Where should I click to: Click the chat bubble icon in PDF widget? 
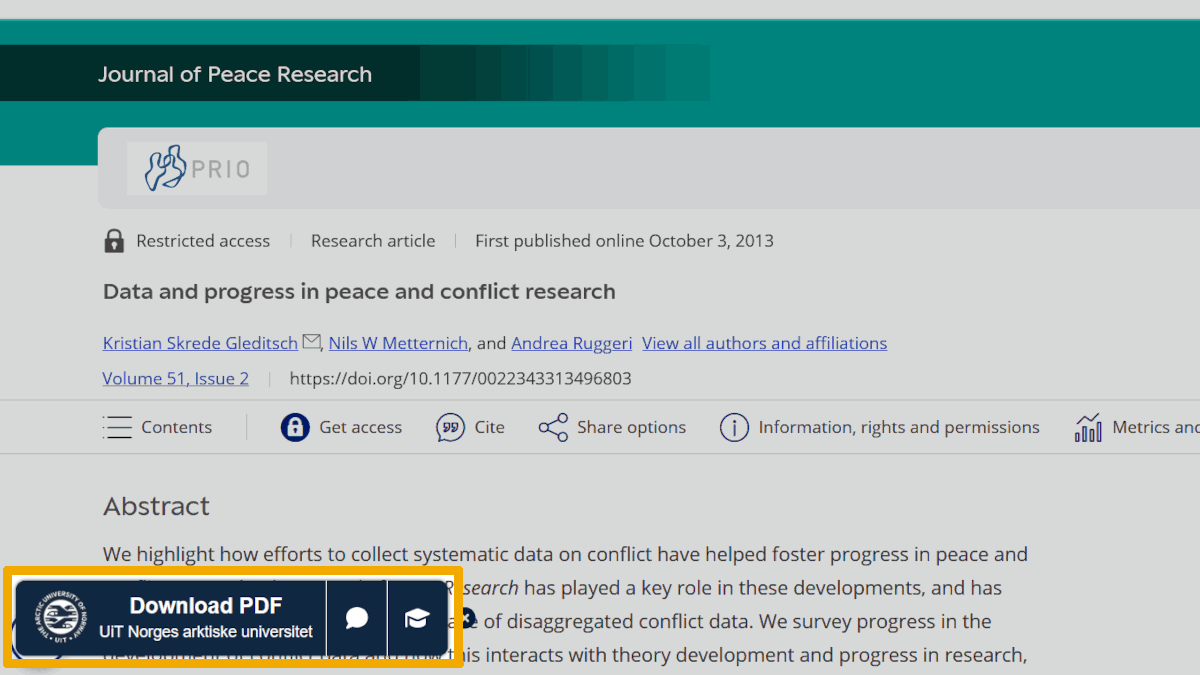point(357,618)
